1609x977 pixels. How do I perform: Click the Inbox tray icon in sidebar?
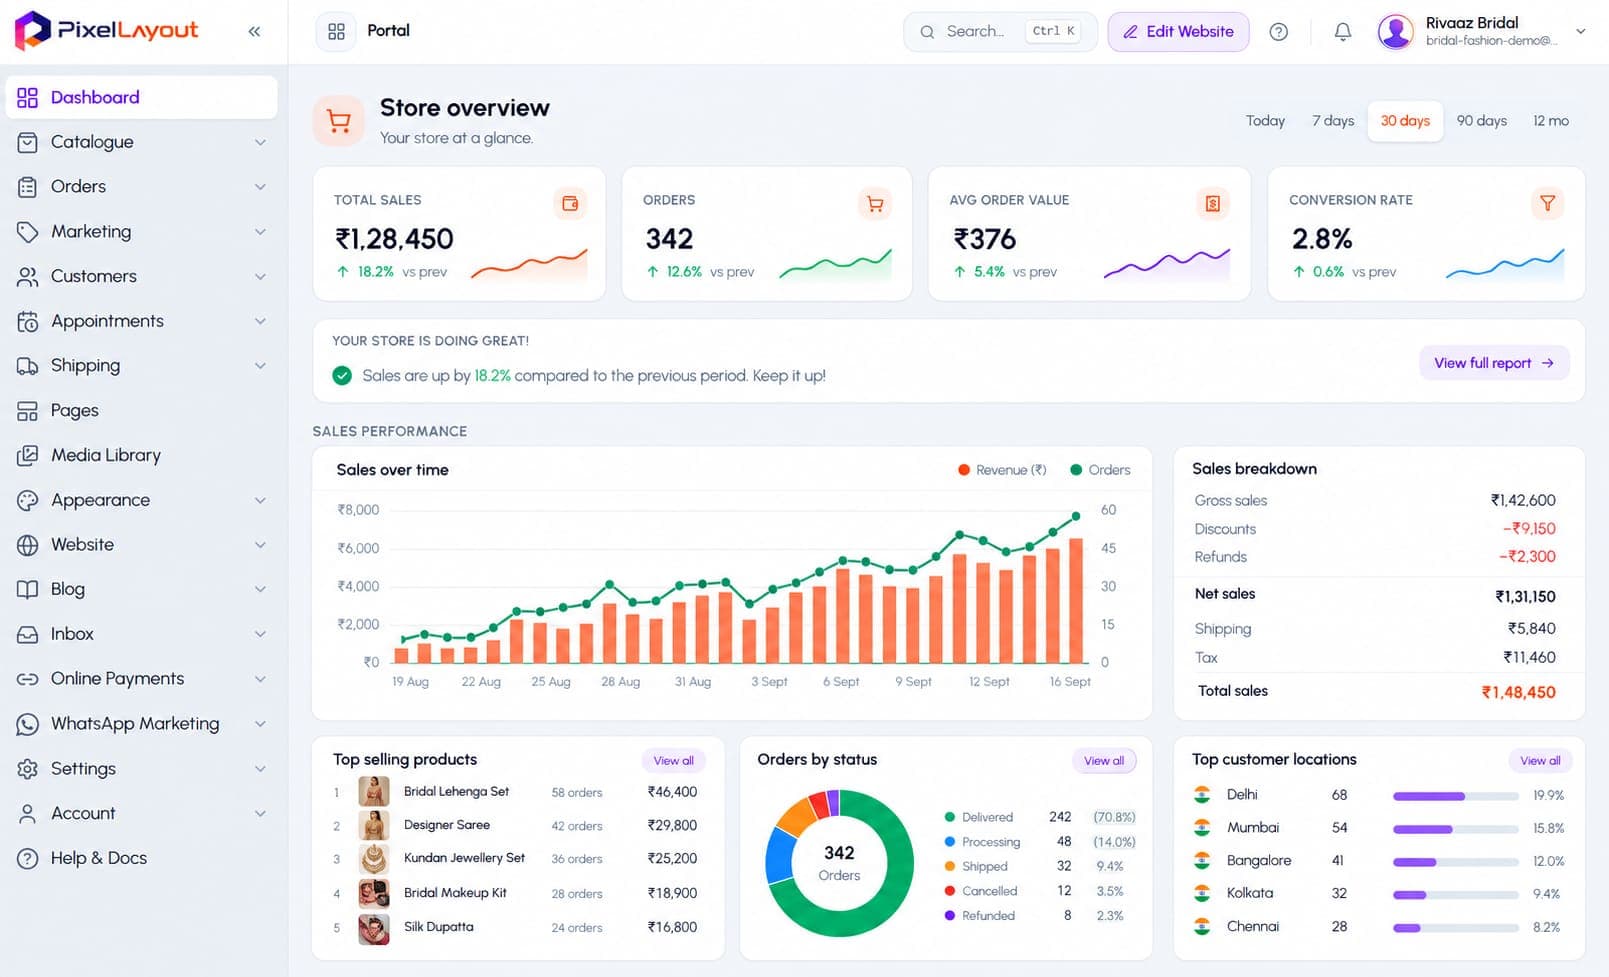[28, 634]
